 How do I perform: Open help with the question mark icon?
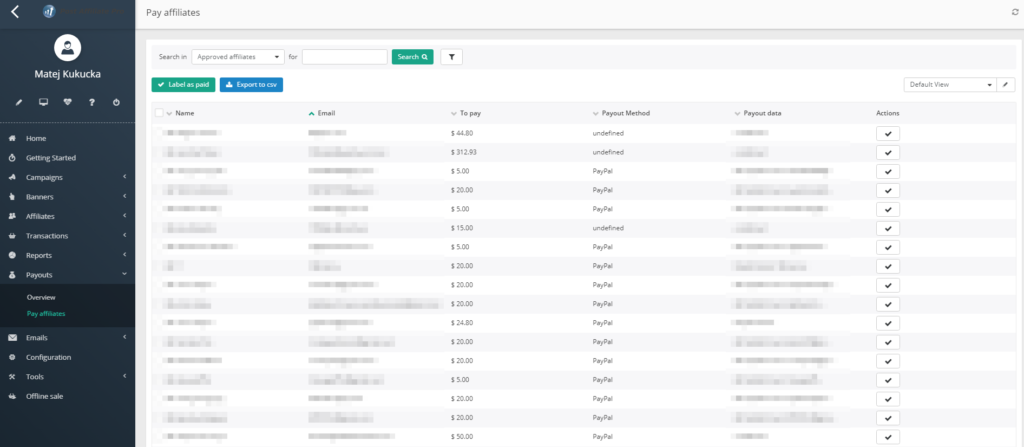click(x=92, y=102)
